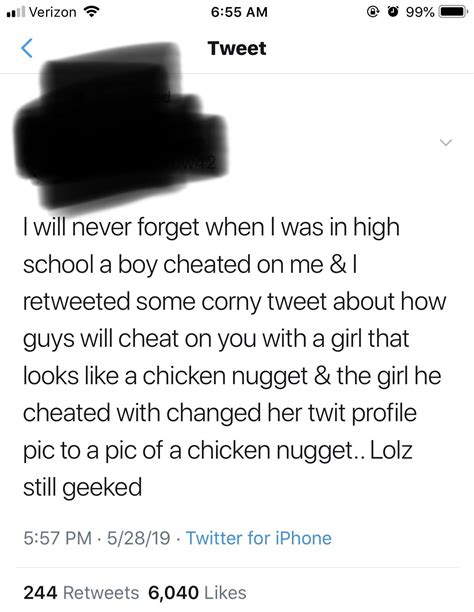Tap the 5/28/19 tweet date
Image resolution: width=474 pixels, height=612 pixels.
coord(139,538)
